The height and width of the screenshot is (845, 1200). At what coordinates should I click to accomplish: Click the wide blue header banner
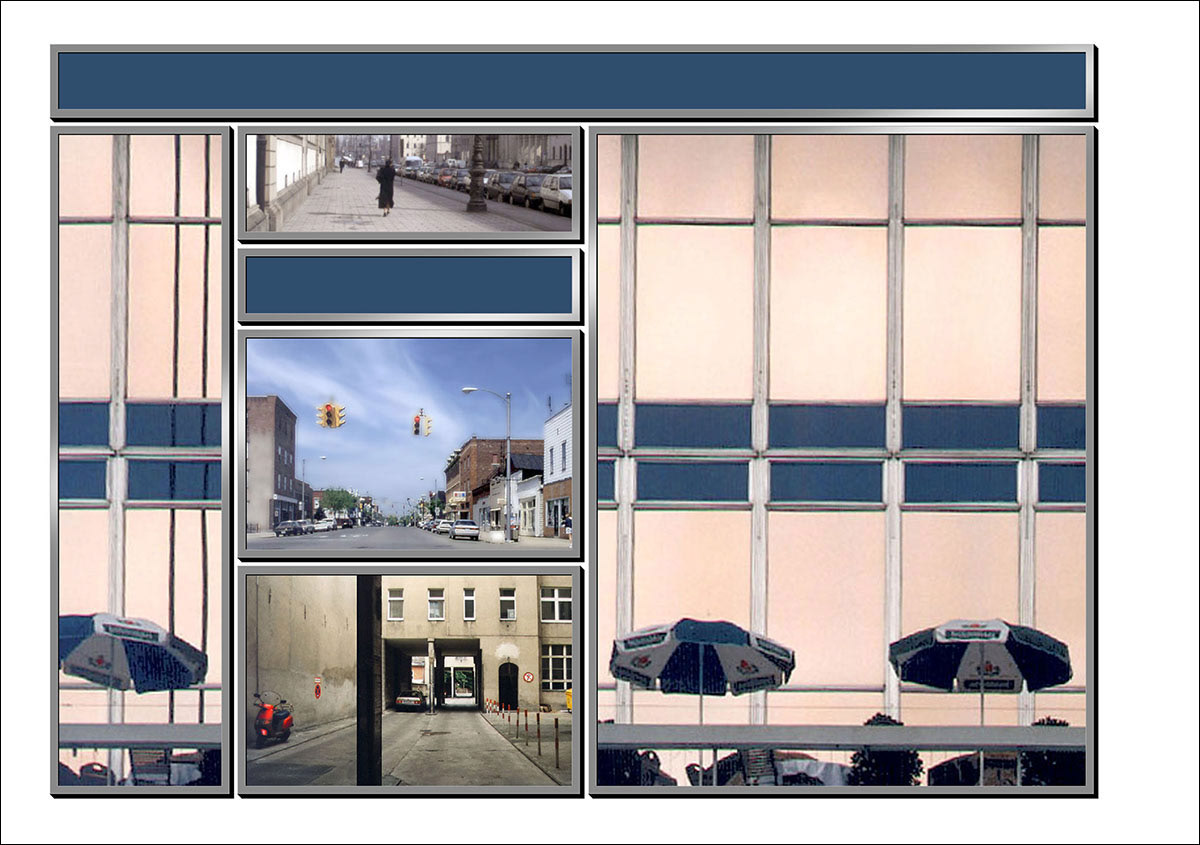[572, 81]
